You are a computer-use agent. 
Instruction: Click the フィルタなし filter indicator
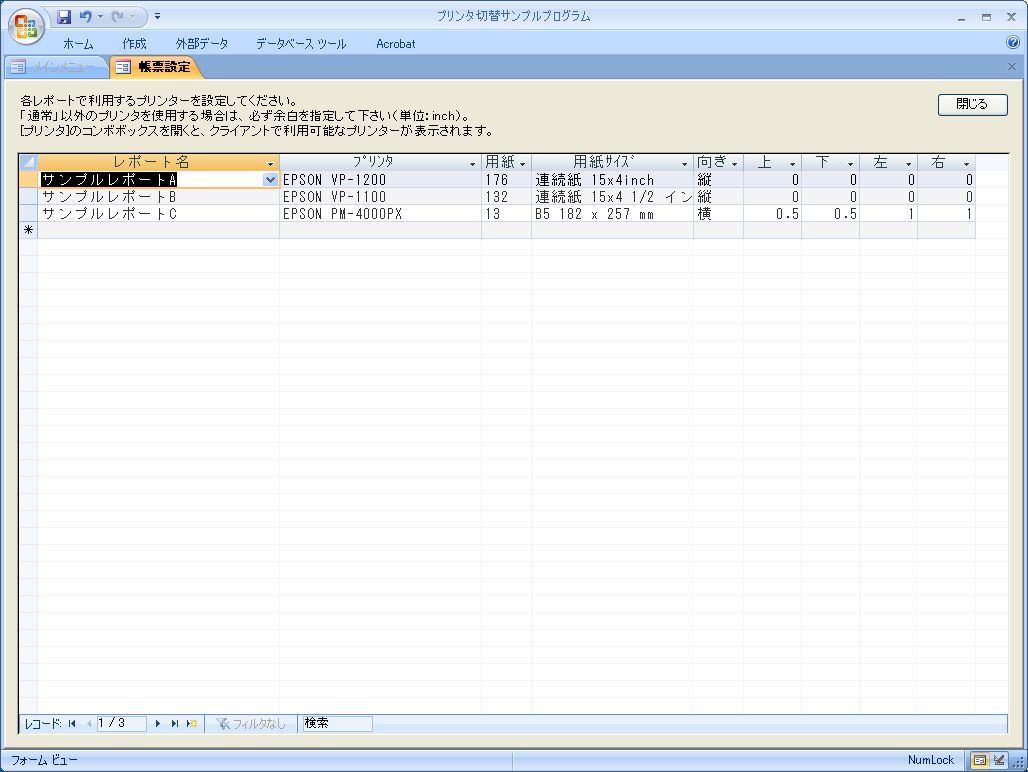(x=252, y=723)
